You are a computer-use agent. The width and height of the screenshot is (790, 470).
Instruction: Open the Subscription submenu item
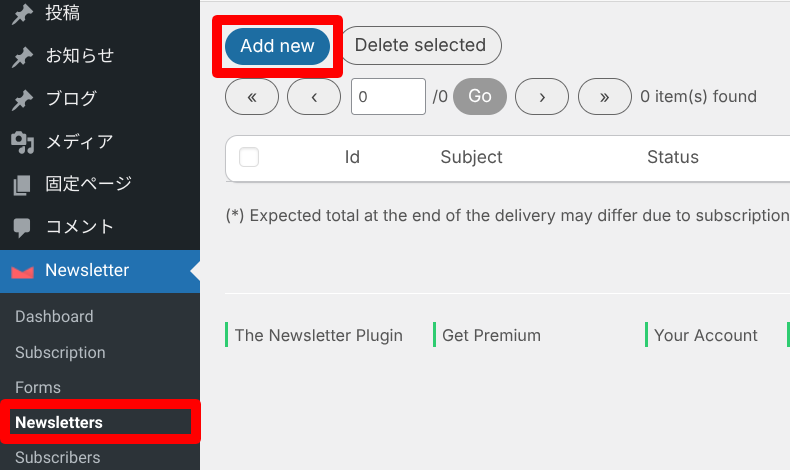coord(60,352)
